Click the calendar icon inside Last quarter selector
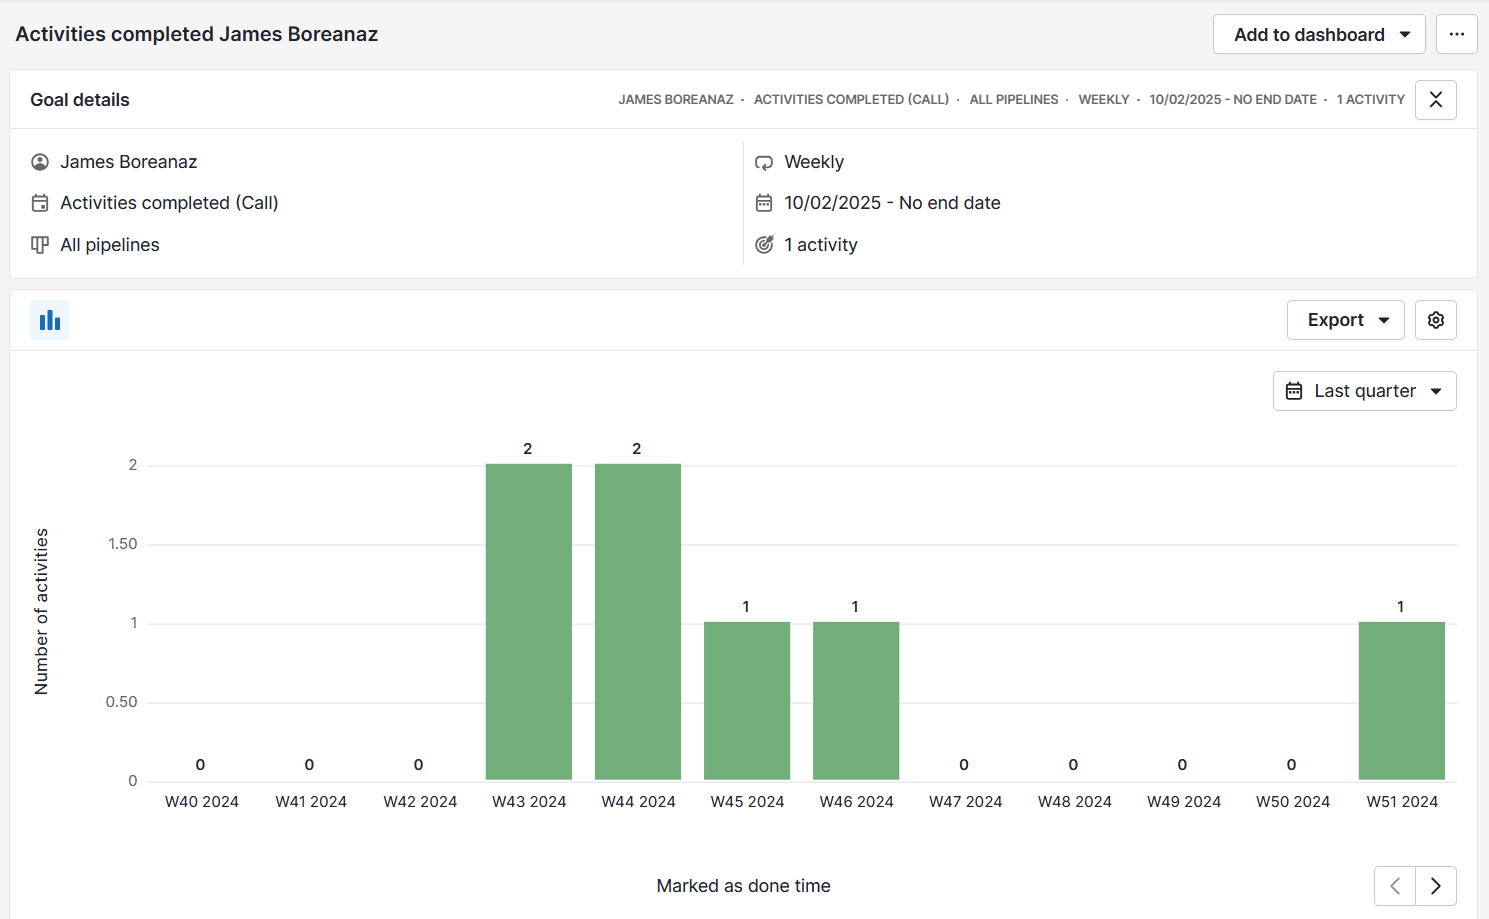 coord(1295,390)
